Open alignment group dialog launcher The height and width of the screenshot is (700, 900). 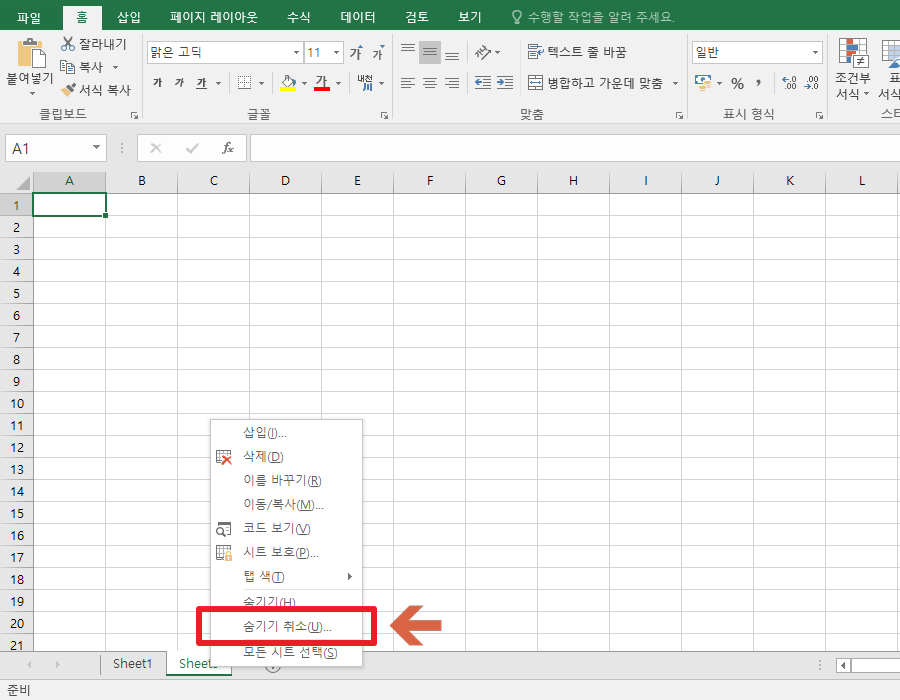pos(679,115)
